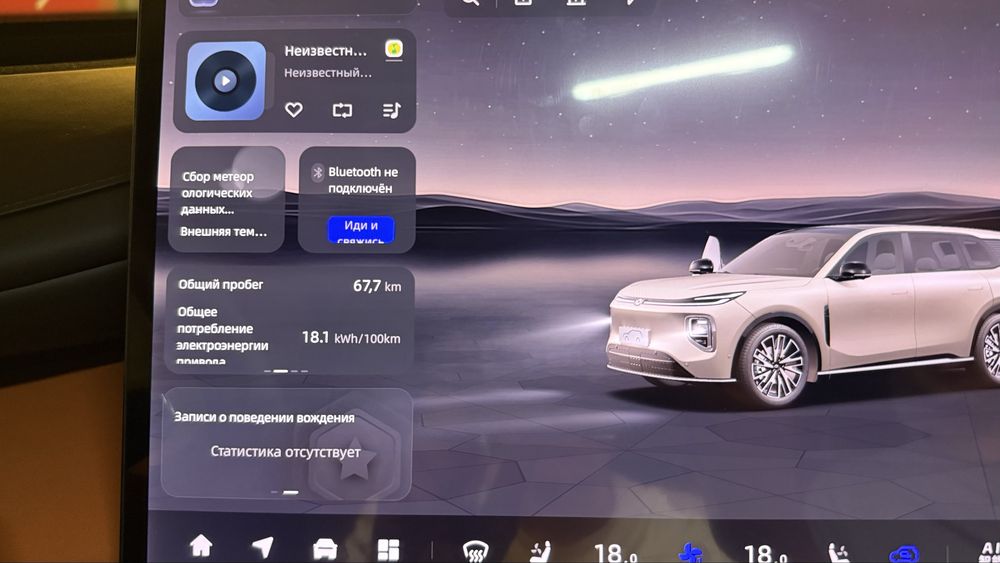The width and height of the screenshot is (1000, 563).
Task: Open the track title 'Неизвестн…'
Action: pos(325,51)
